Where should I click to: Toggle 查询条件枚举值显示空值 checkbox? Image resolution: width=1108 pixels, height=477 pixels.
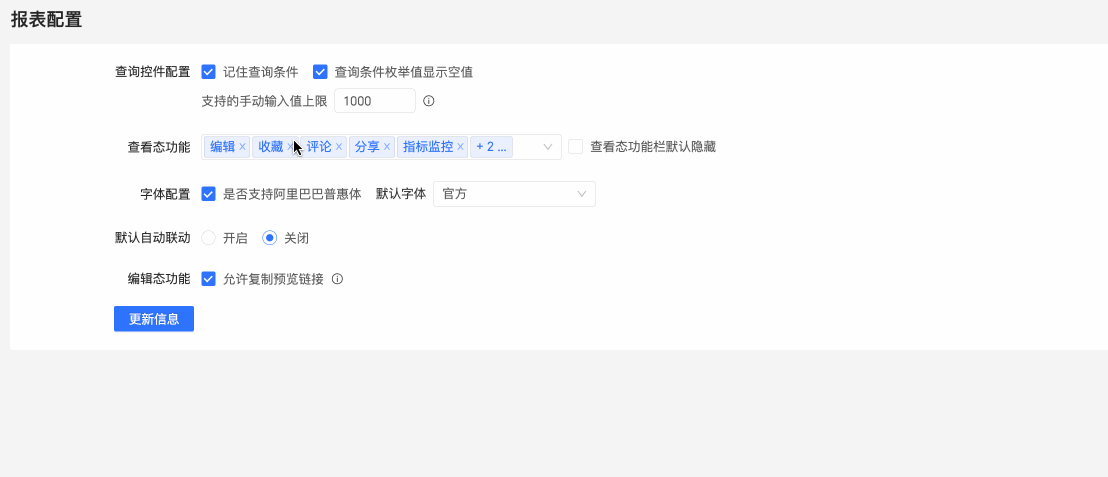(320, 72)
